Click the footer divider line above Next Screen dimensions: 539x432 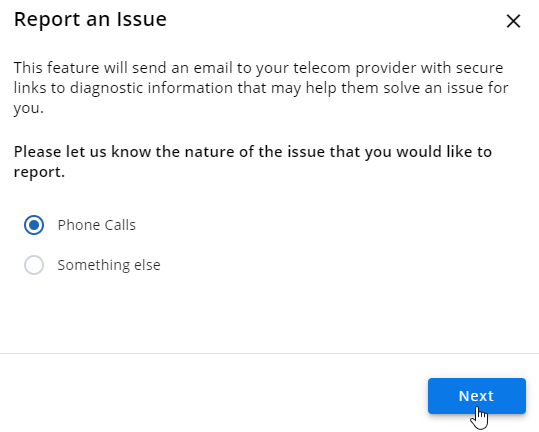click(270, 353)
